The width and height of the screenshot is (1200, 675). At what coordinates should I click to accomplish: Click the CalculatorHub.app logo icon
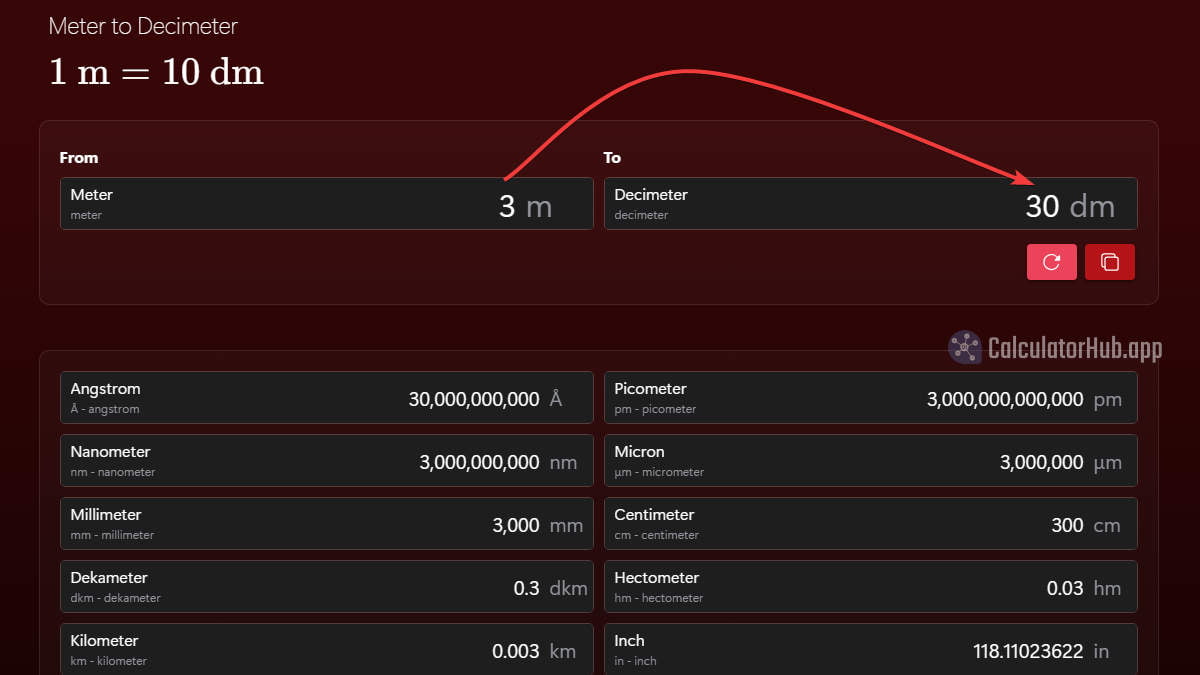point(963,348)
